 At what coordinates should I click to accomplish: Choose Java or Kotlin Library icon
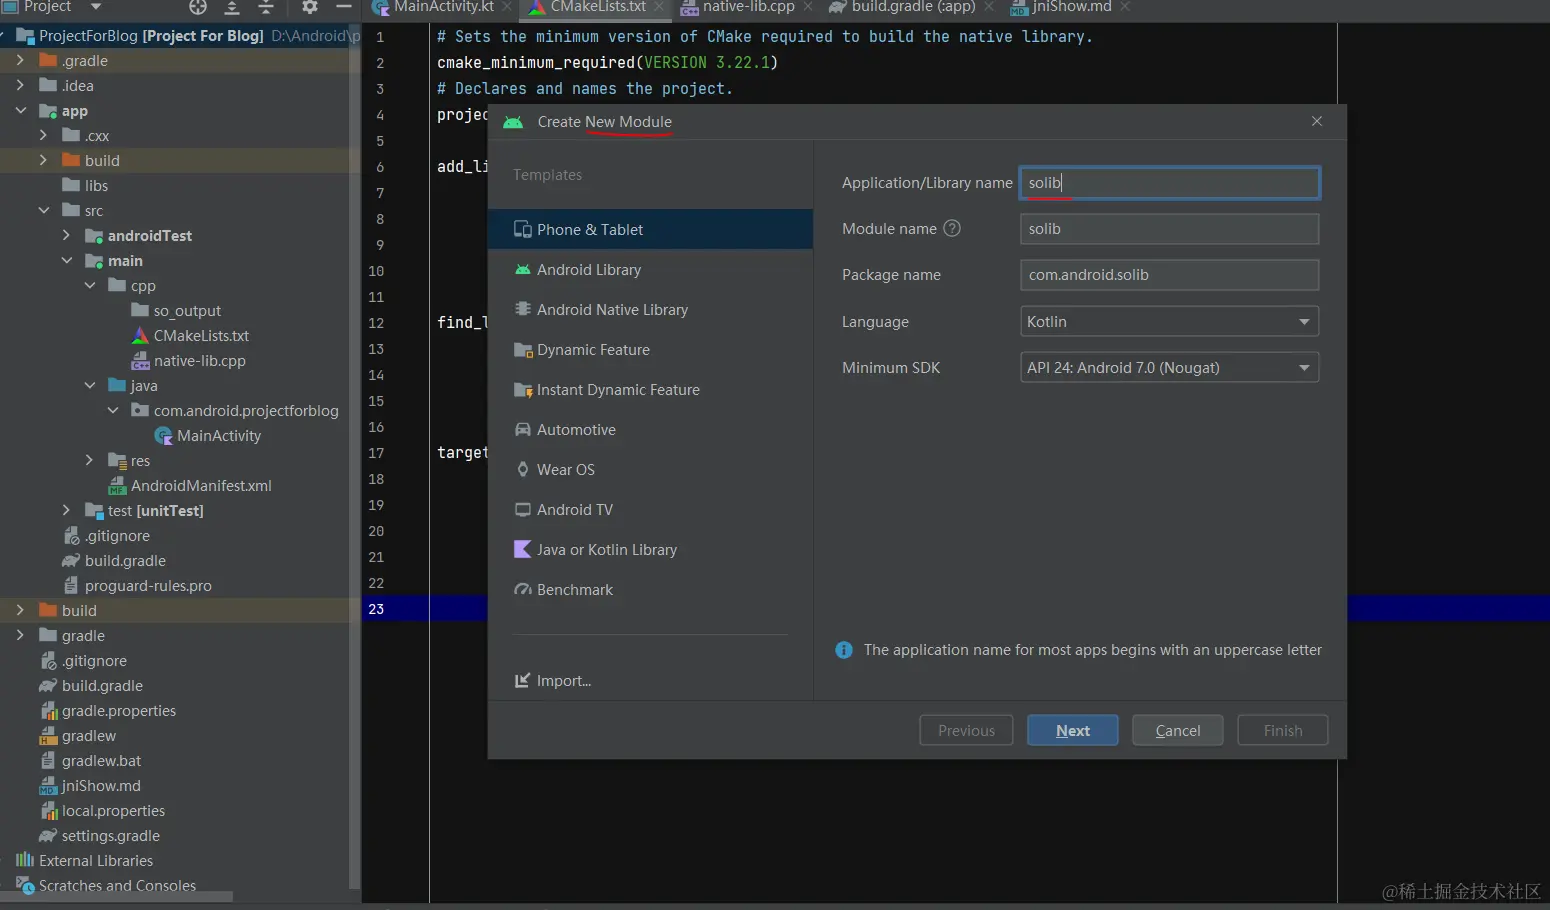click(x=522, y=549)
